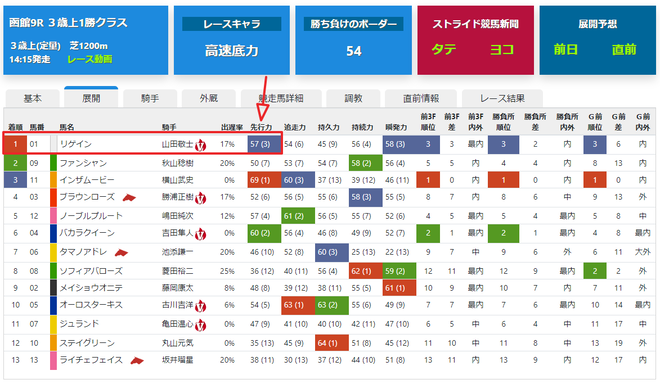
Task: Click horse name ステイグリーン
Action: (x=87, y=343)
